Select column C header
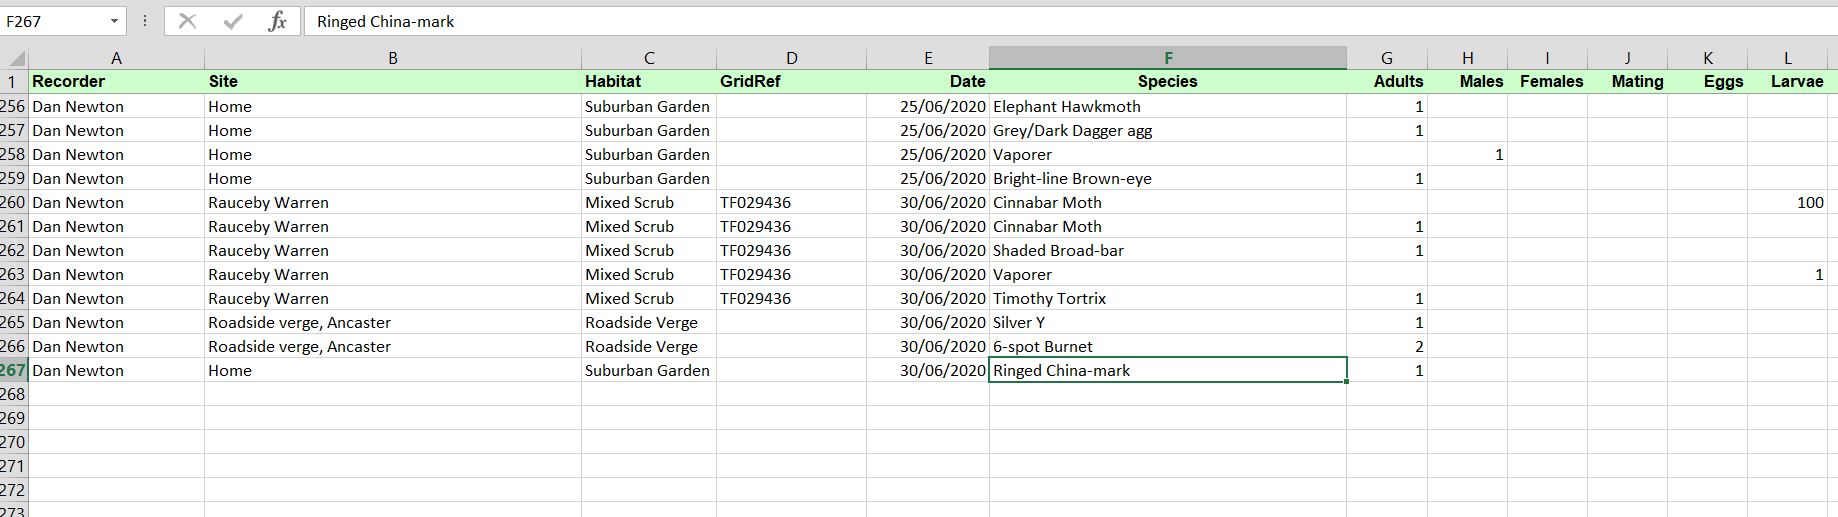 [x=649, y=58]
